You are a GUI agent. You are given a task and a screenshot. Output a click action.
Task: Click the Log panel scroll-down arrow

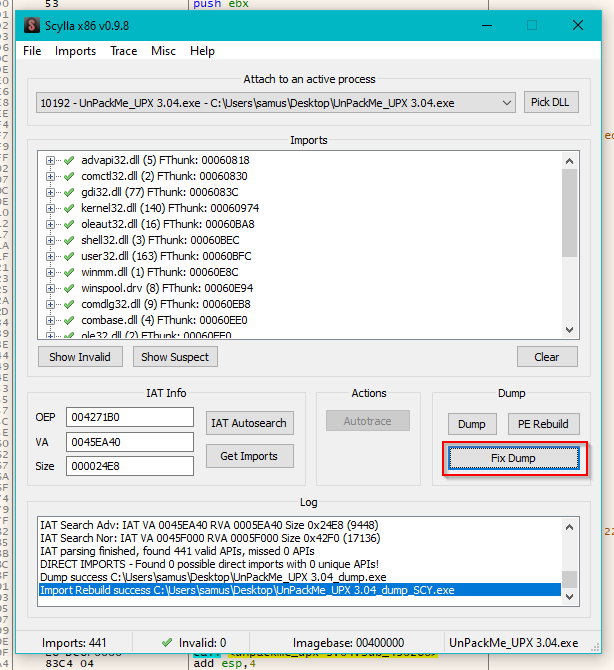pos(569,597)
